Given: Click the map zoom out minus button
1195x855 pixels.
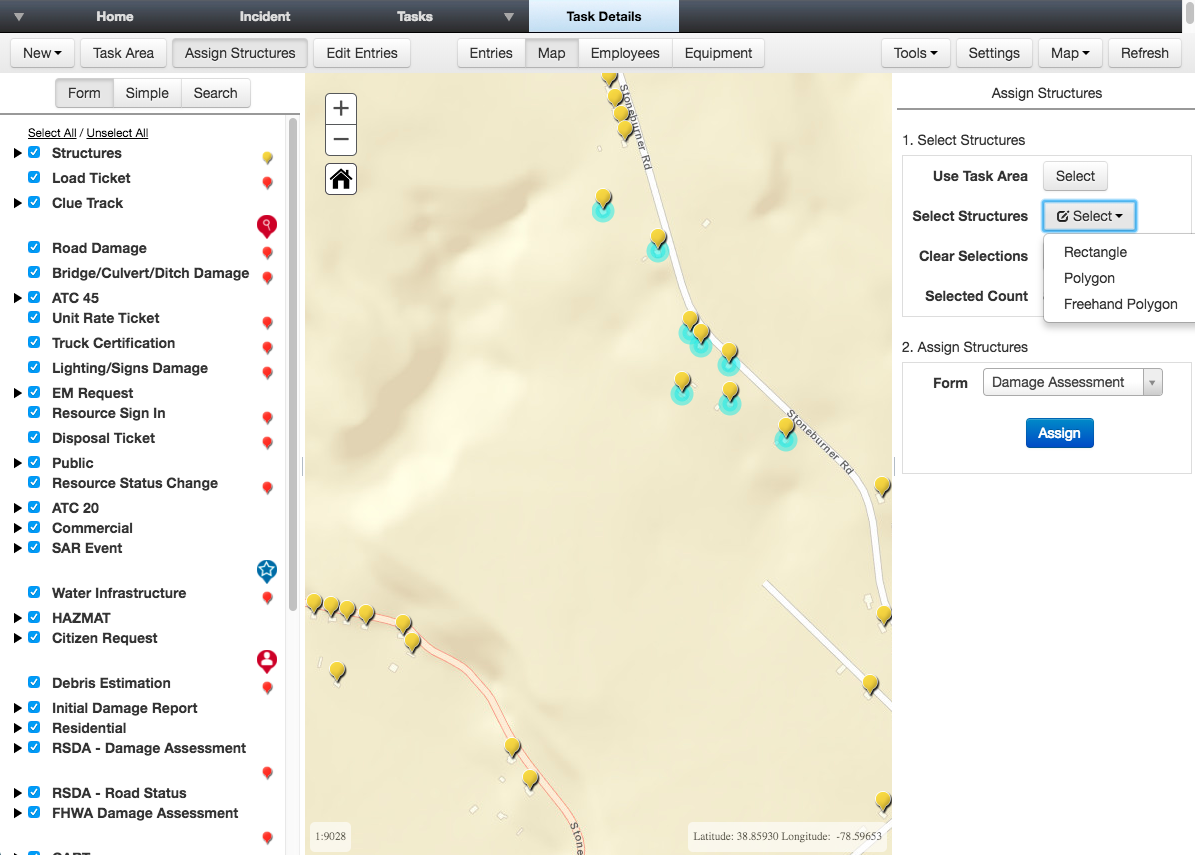Looking at the screenshot, I should 341,139.
